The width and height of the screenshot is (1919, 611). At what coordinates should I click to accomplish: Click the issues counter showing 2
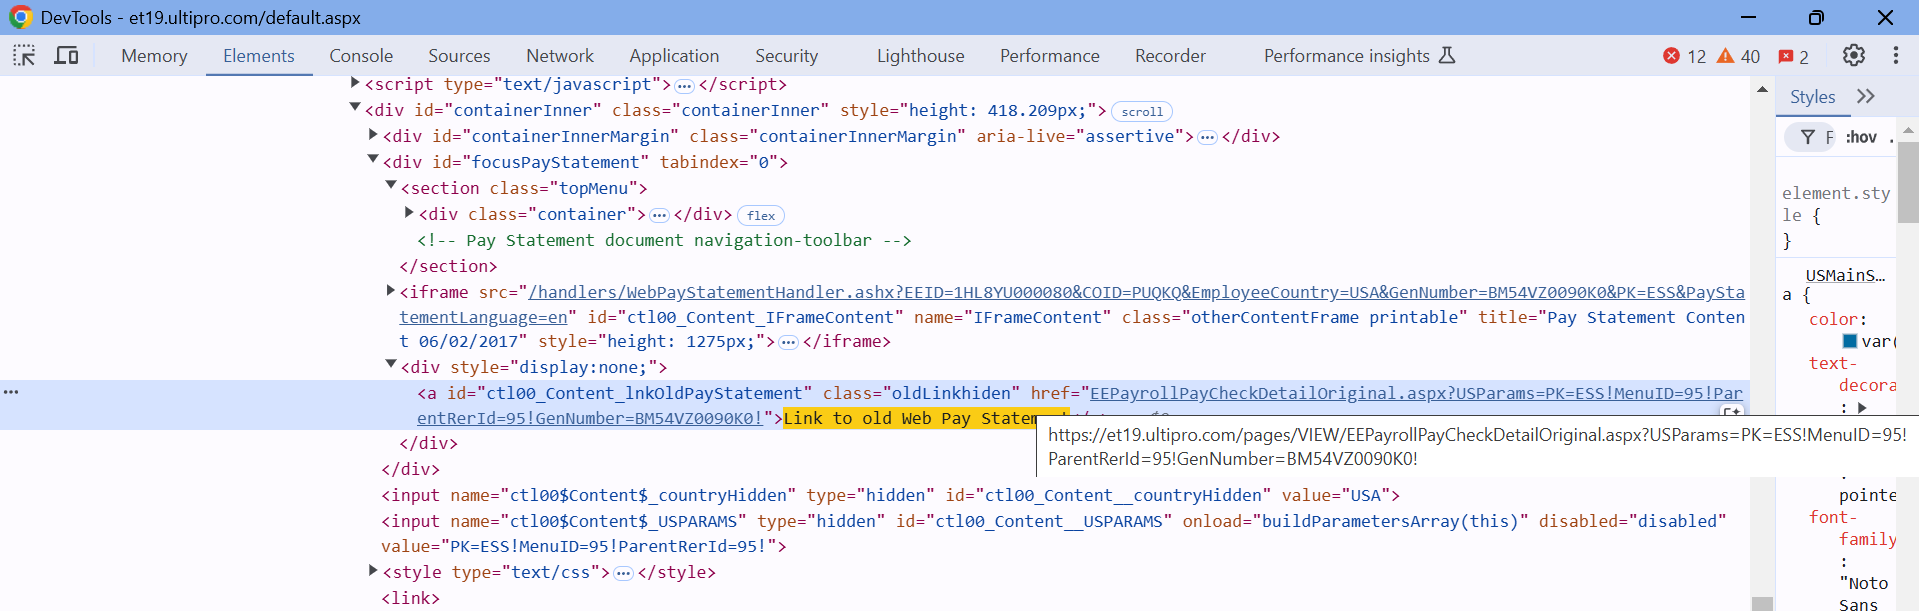pyautogui.click(x=1794, y=56)
